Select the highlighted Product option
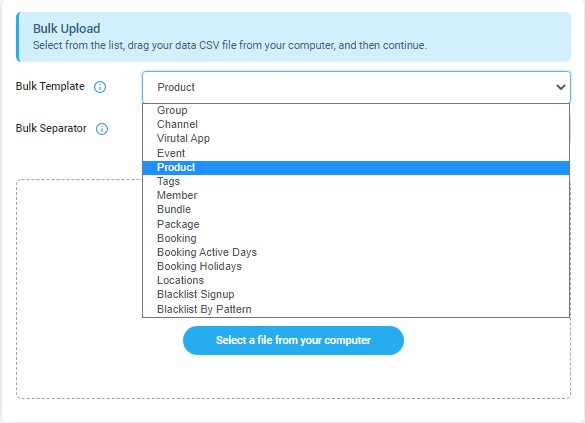 356,167
